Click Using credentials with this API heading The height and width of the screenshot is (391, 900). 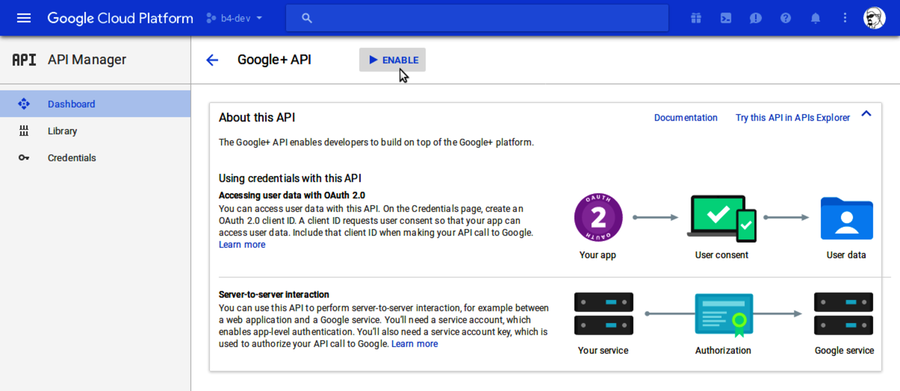point(290,179)
